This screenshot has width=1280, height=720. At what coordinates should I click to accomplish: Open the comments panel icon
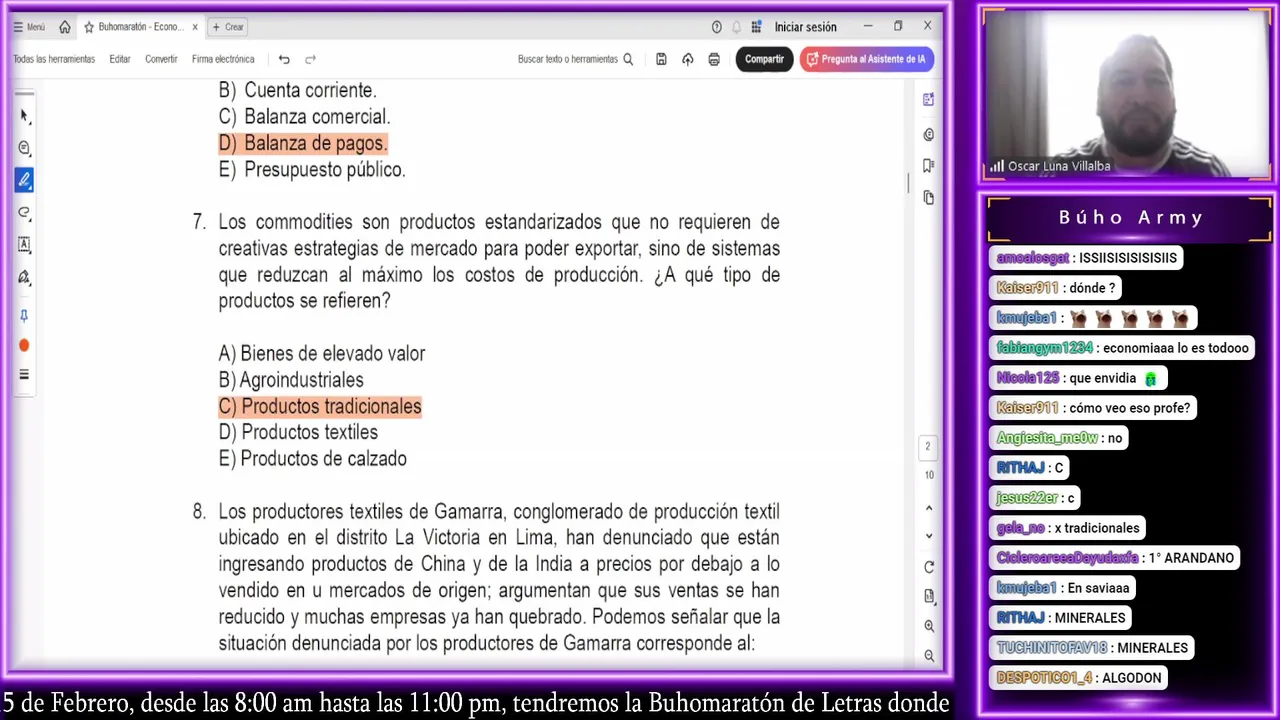tap(929, 134)
